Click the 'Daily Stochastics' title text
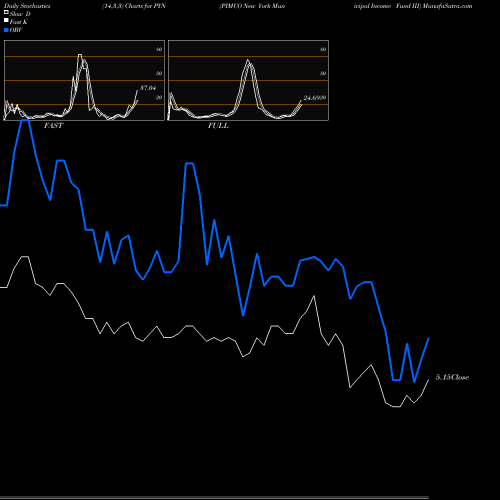The width and height of the screenshot is (500, 500). pyautogui.click(x=27, y=6)
